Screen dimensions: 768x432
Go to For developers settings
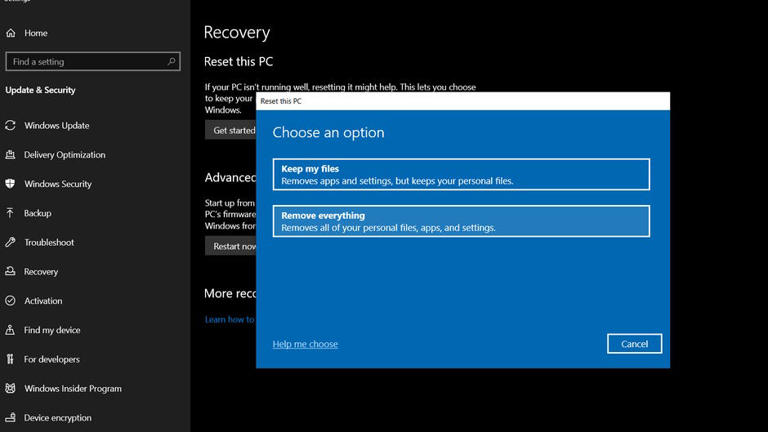click(52, 359)
